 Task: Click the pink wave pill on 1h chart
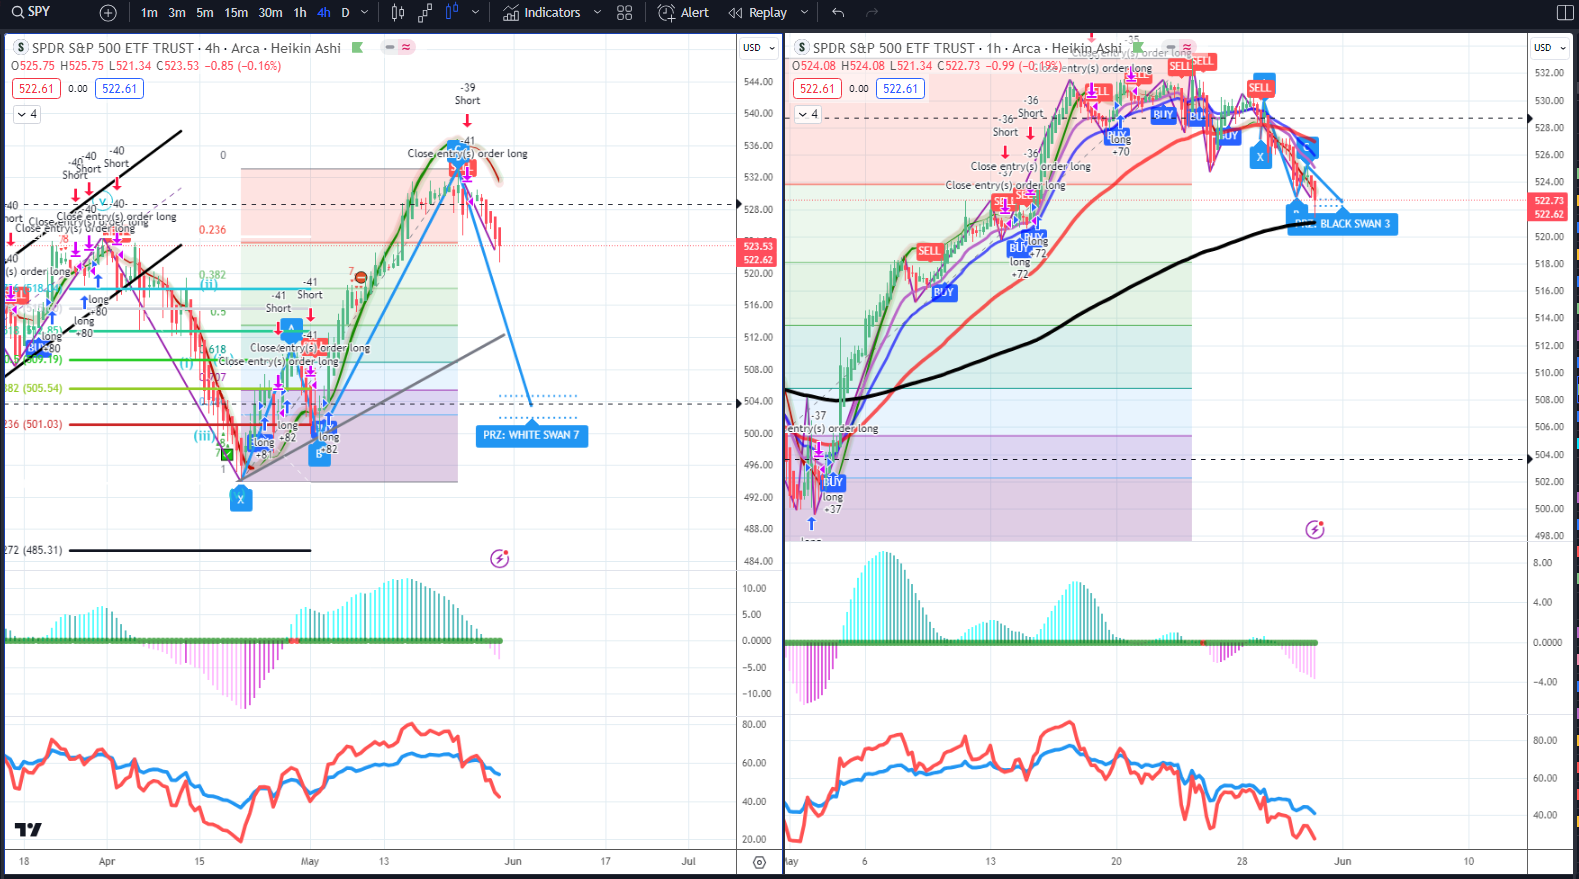(1187, 47)
